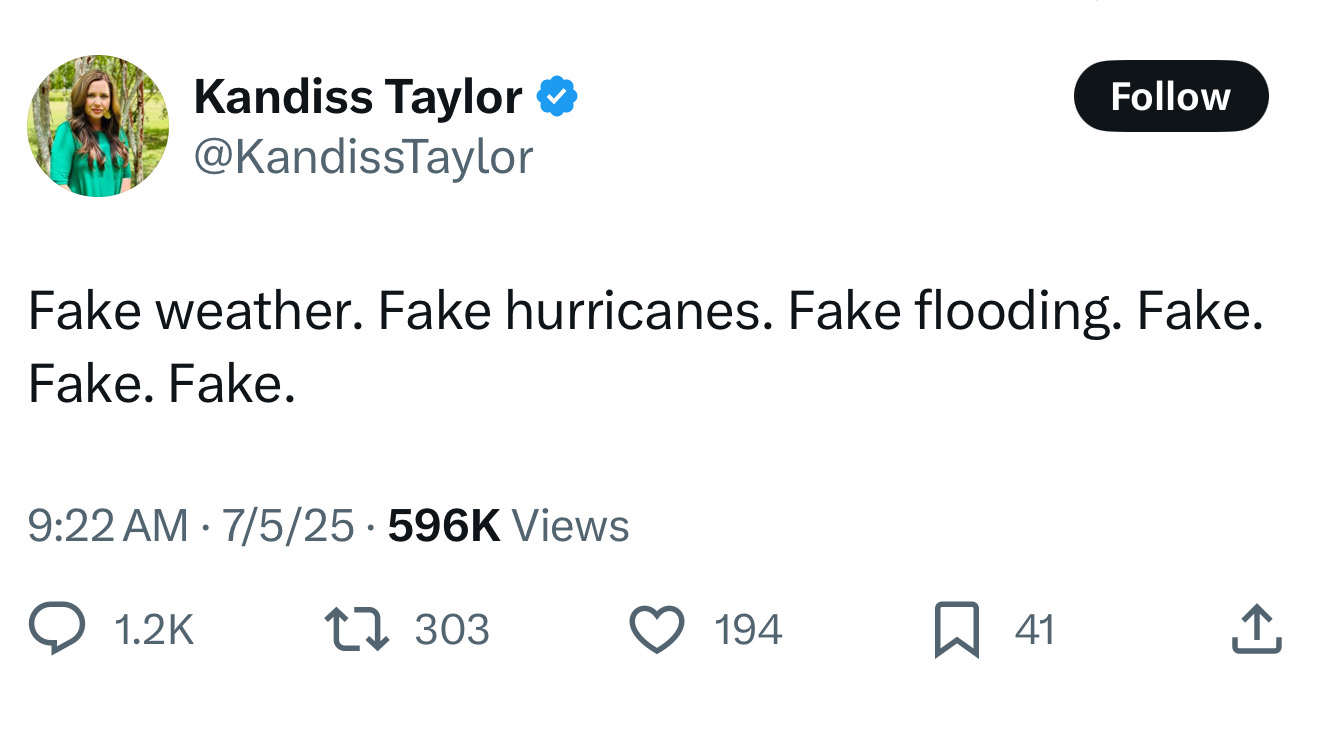Click the reply speech bubble icon
This screenshot has height=734, width=1320.
pyautogui.click(x=57, y=630)
